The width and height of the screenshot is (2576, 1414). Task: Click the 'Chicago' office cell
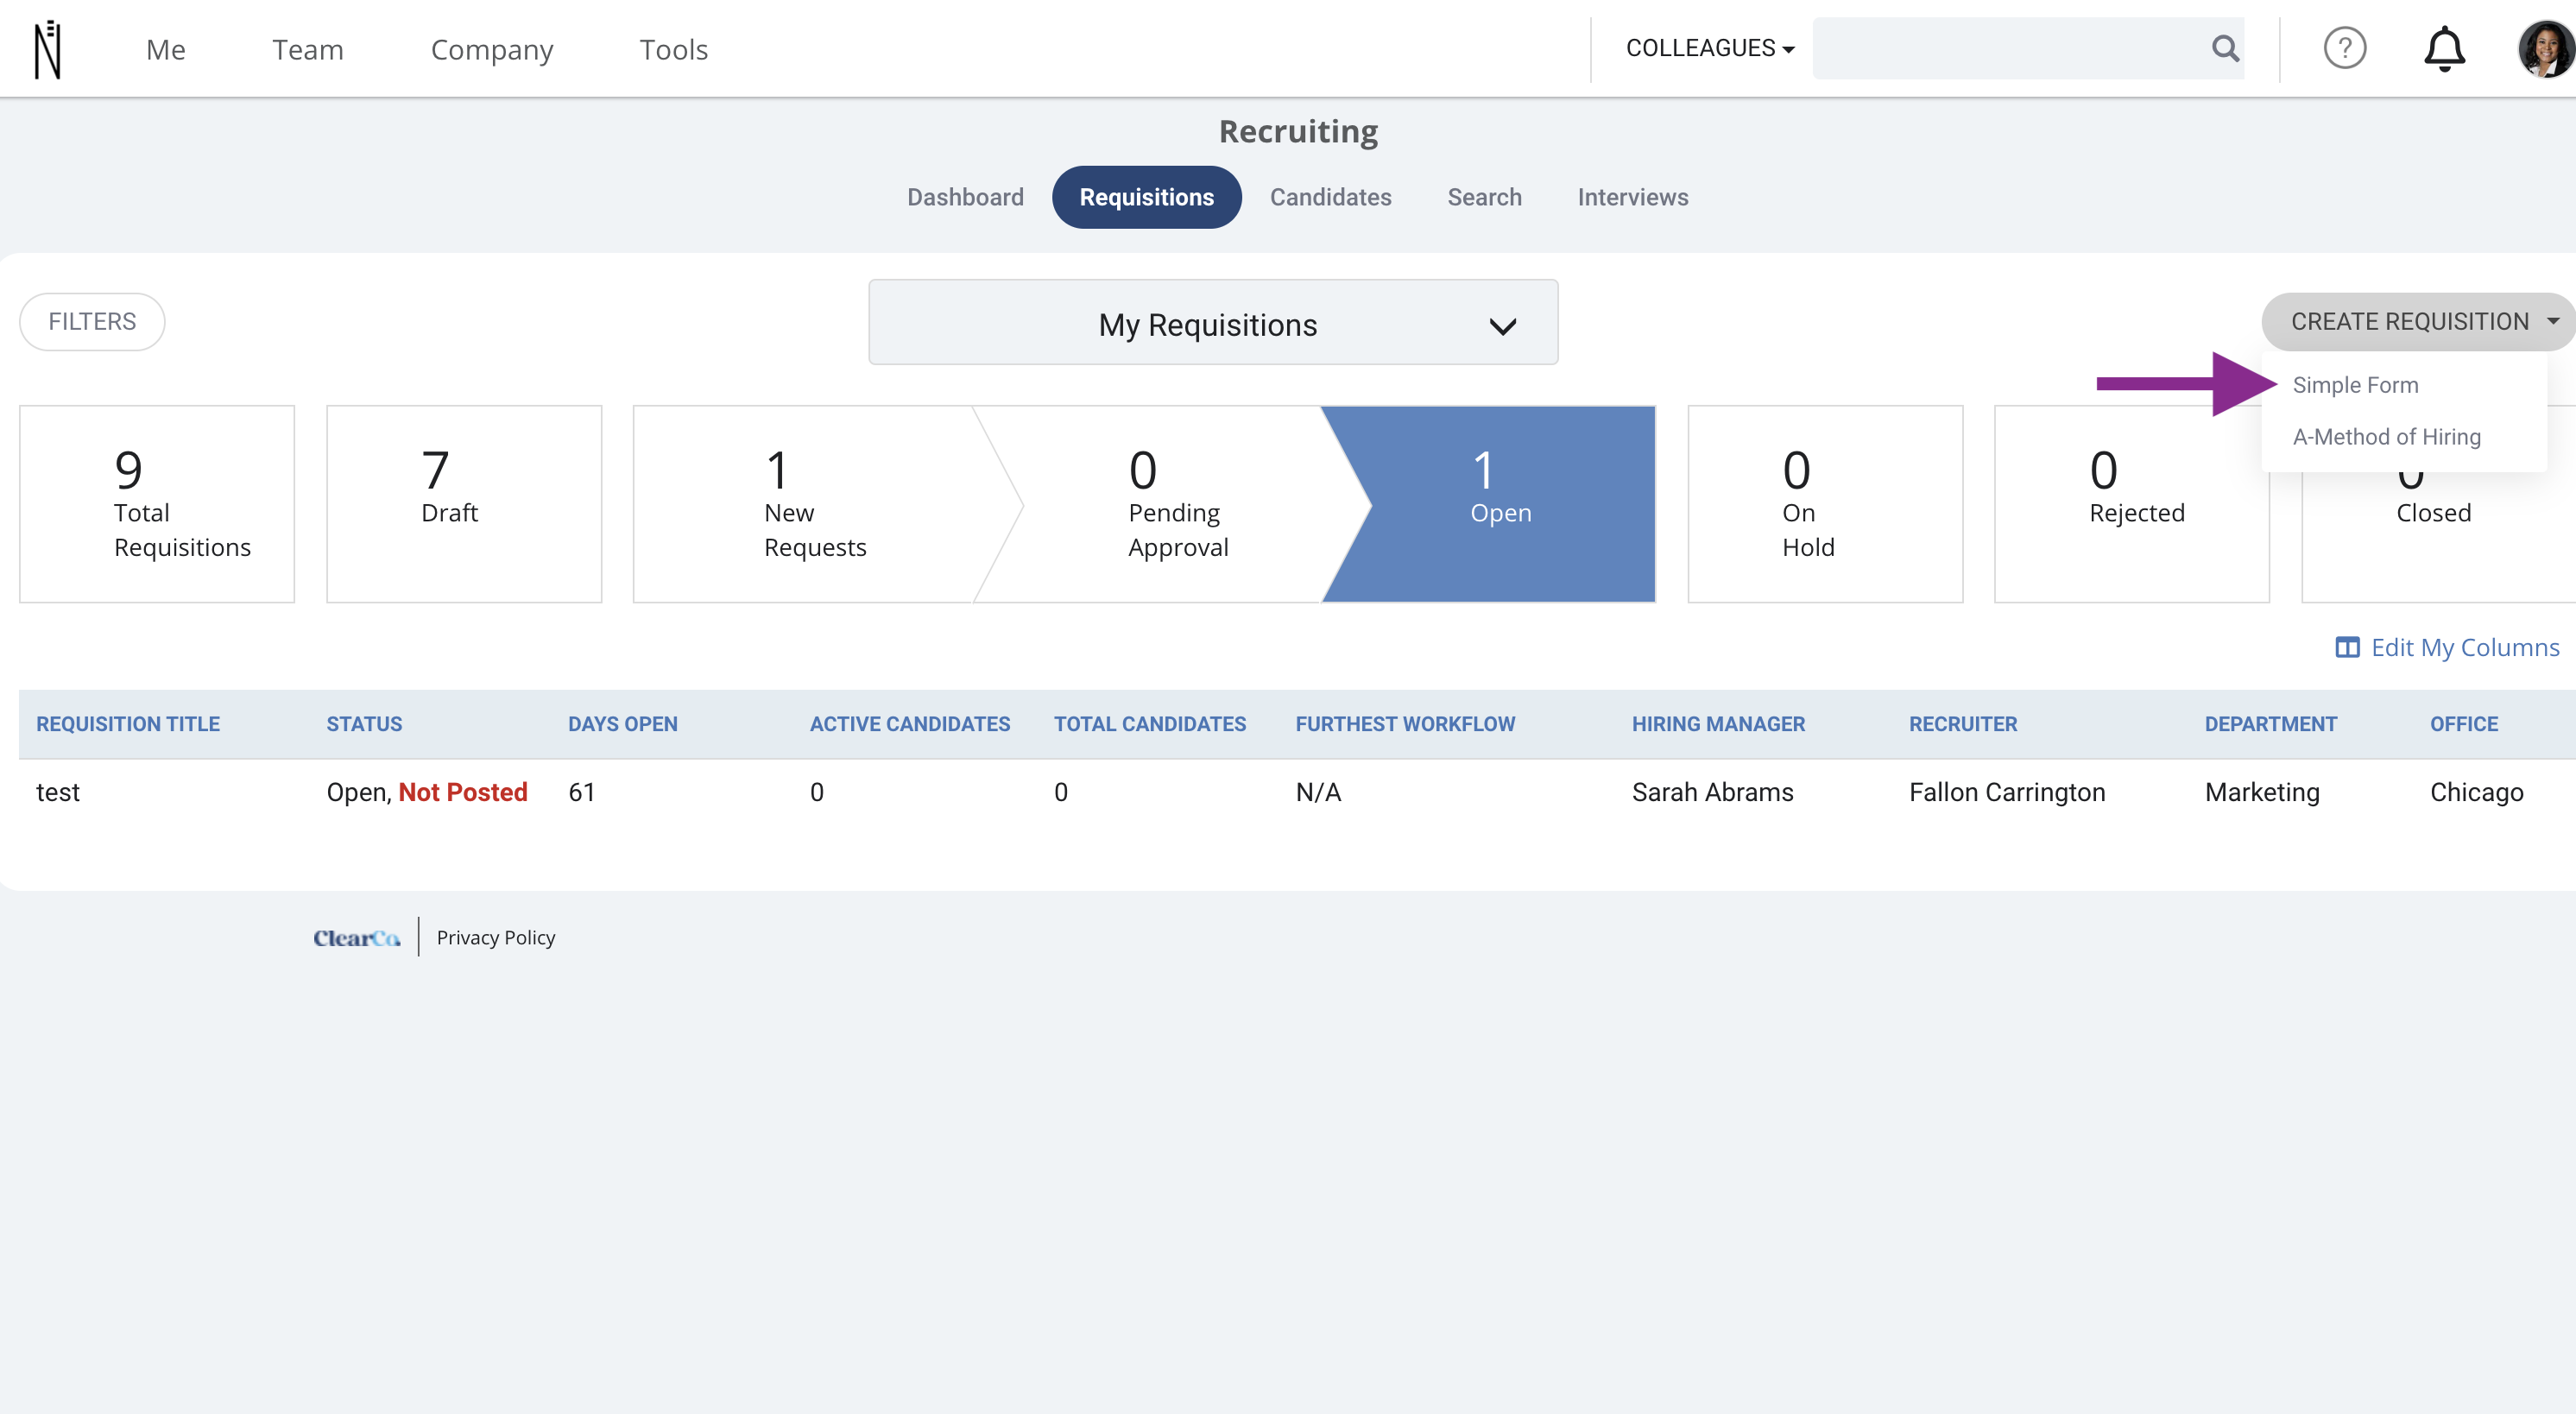2476,792
